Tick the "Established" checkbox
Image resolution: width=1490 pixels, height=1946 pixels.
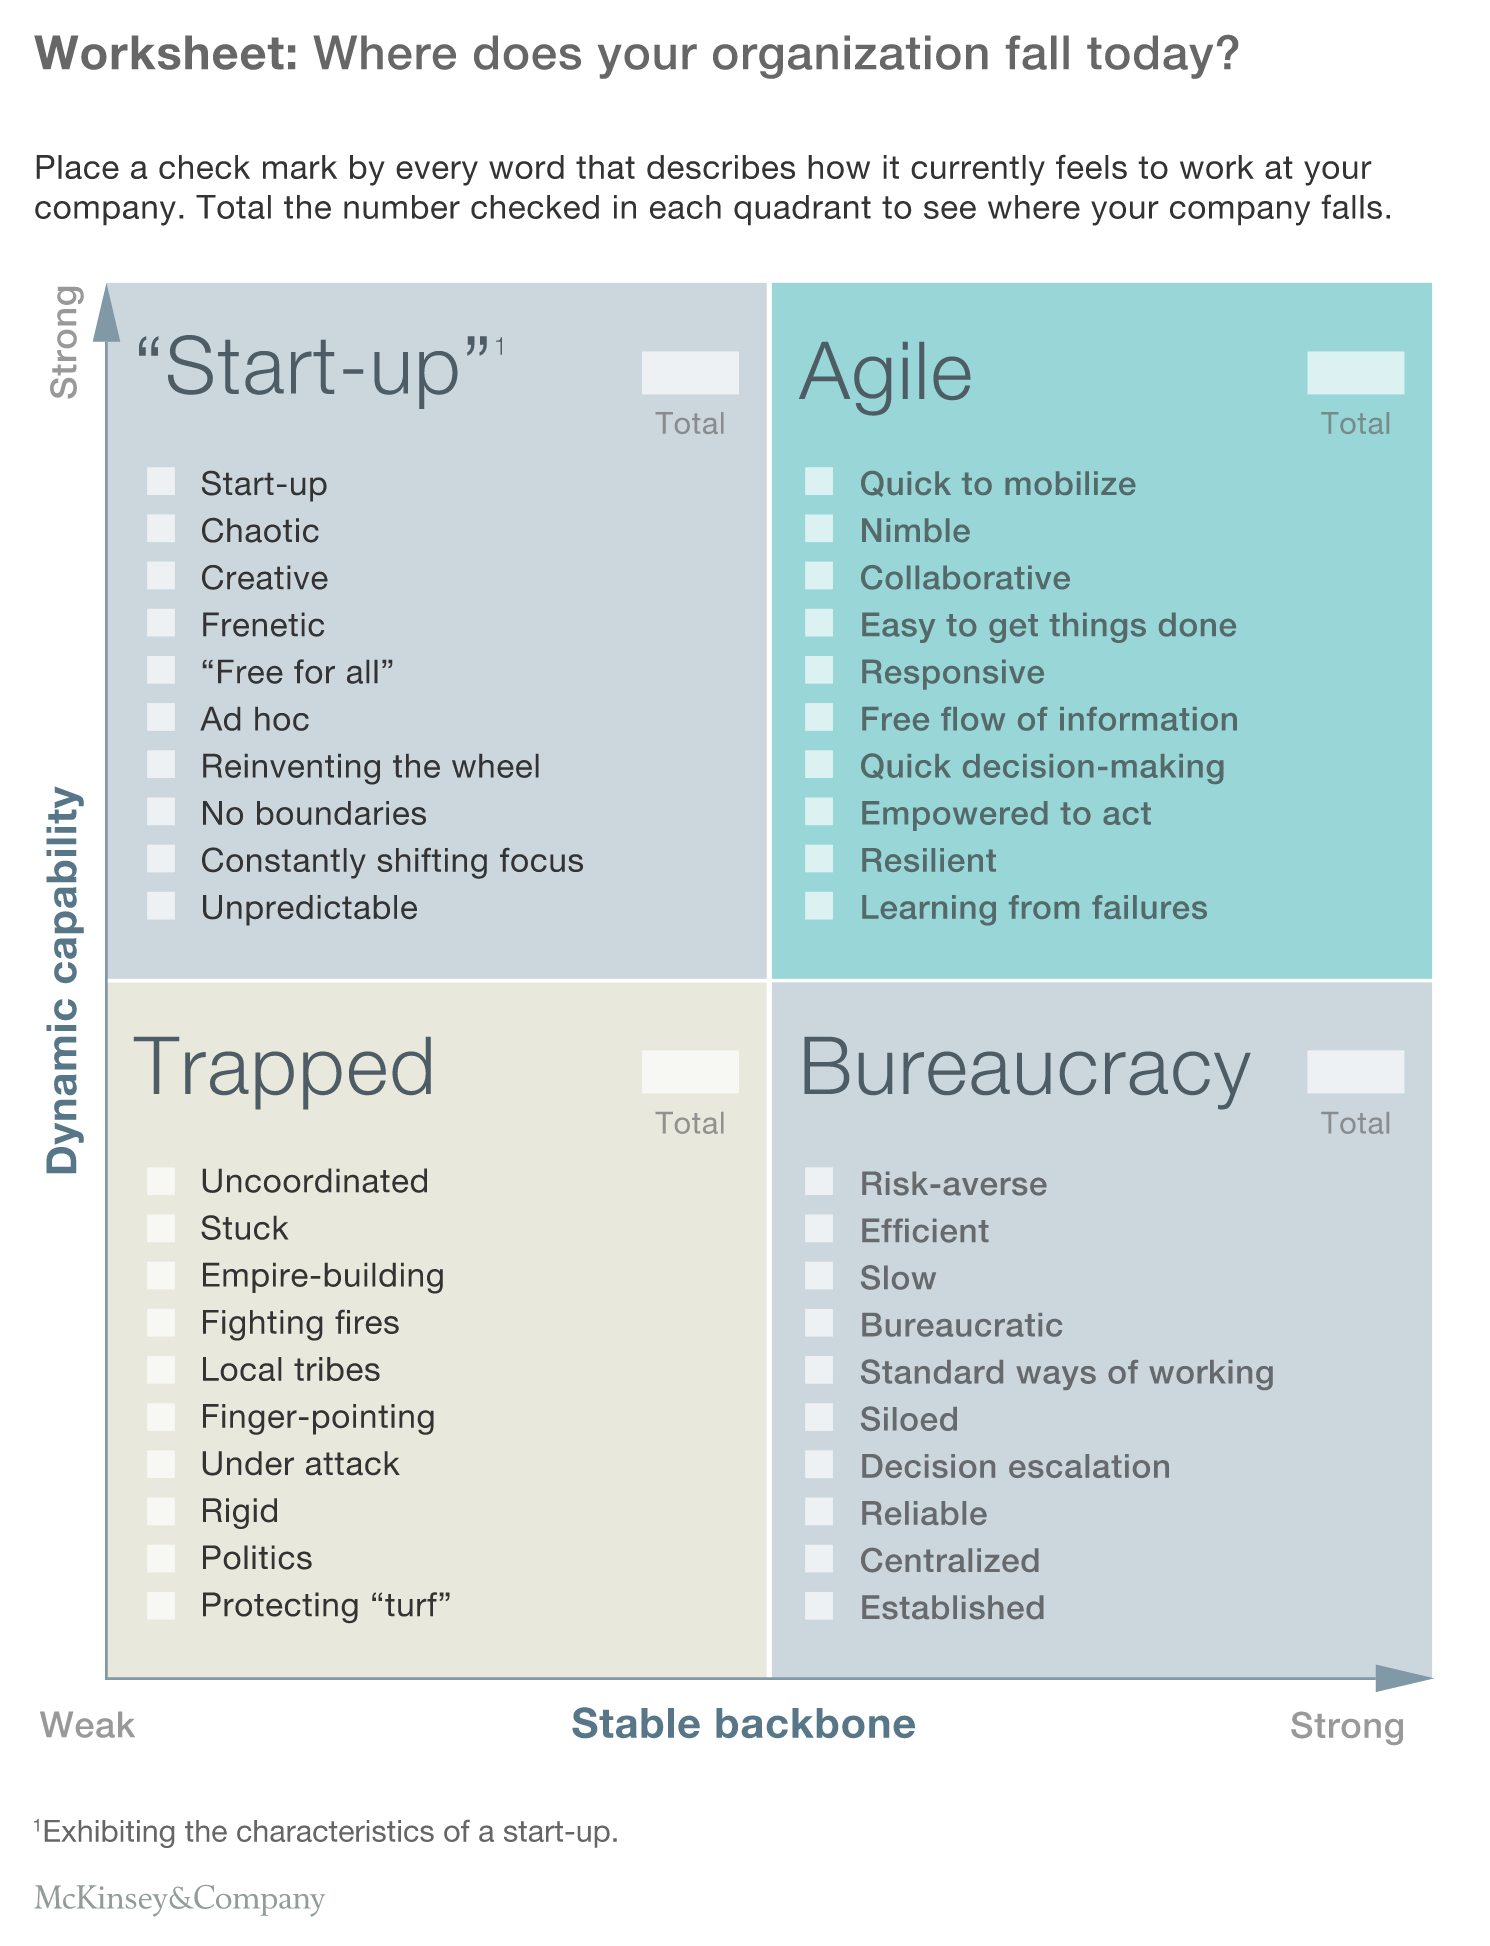point(819,1606)
